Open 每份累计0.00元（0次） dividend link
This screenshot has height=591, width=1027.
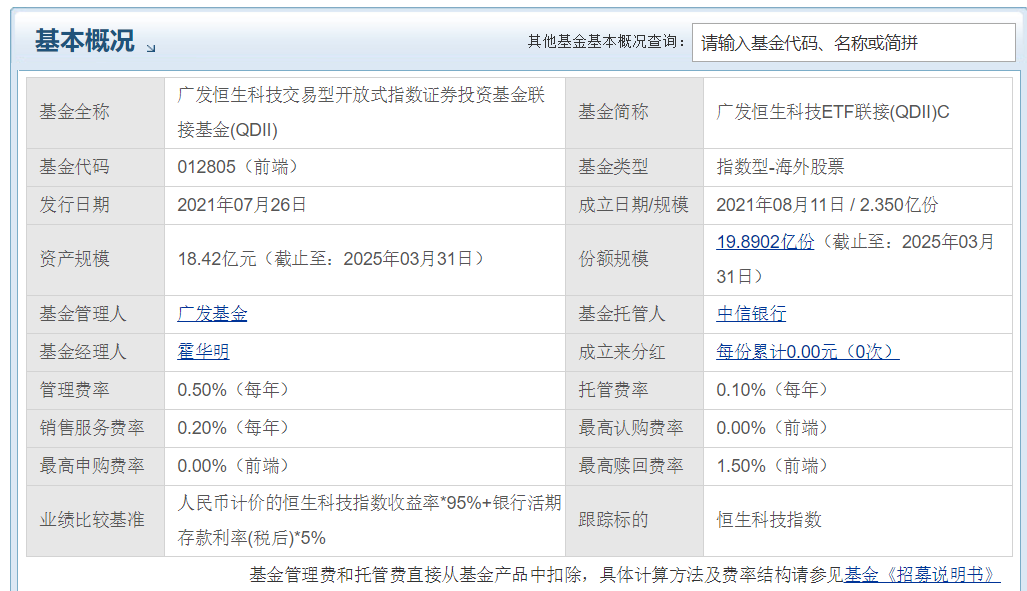(808, 352)
